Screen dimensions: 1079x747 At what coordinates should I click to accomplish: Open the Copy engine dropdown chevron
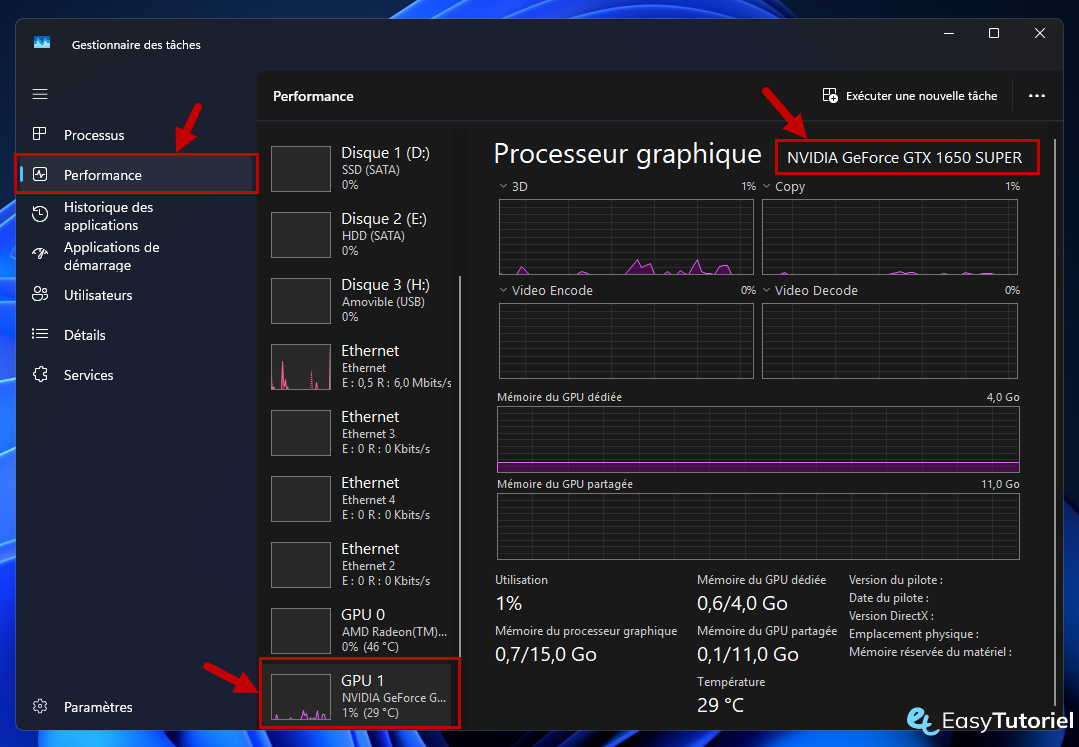click(767, 186)
